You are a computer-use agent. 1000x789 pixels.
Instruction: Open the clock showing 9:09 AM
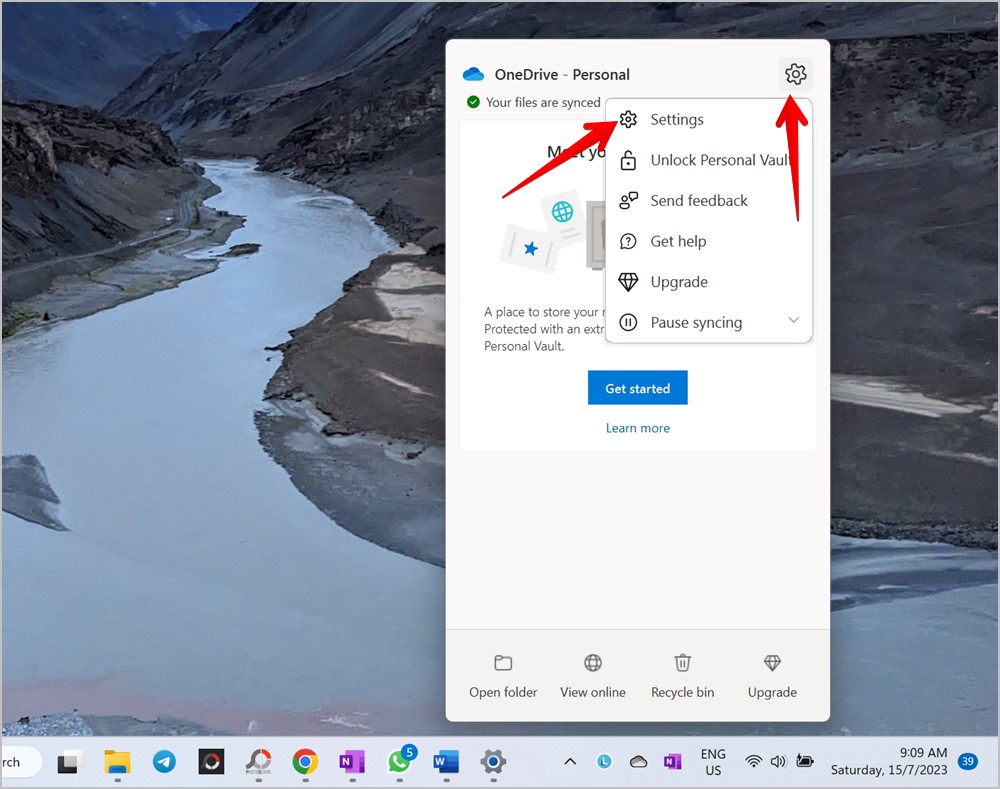click(x=888, y=761)
